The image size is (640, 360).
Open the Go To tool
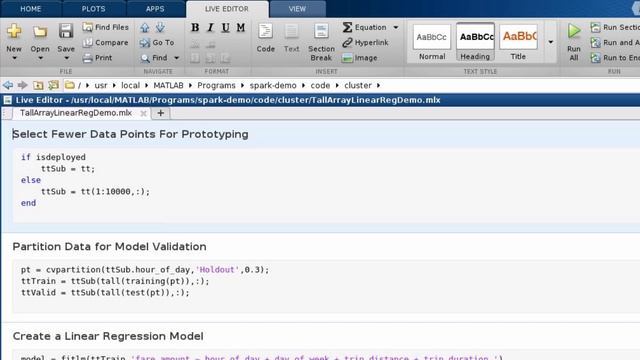coord(157,42)
